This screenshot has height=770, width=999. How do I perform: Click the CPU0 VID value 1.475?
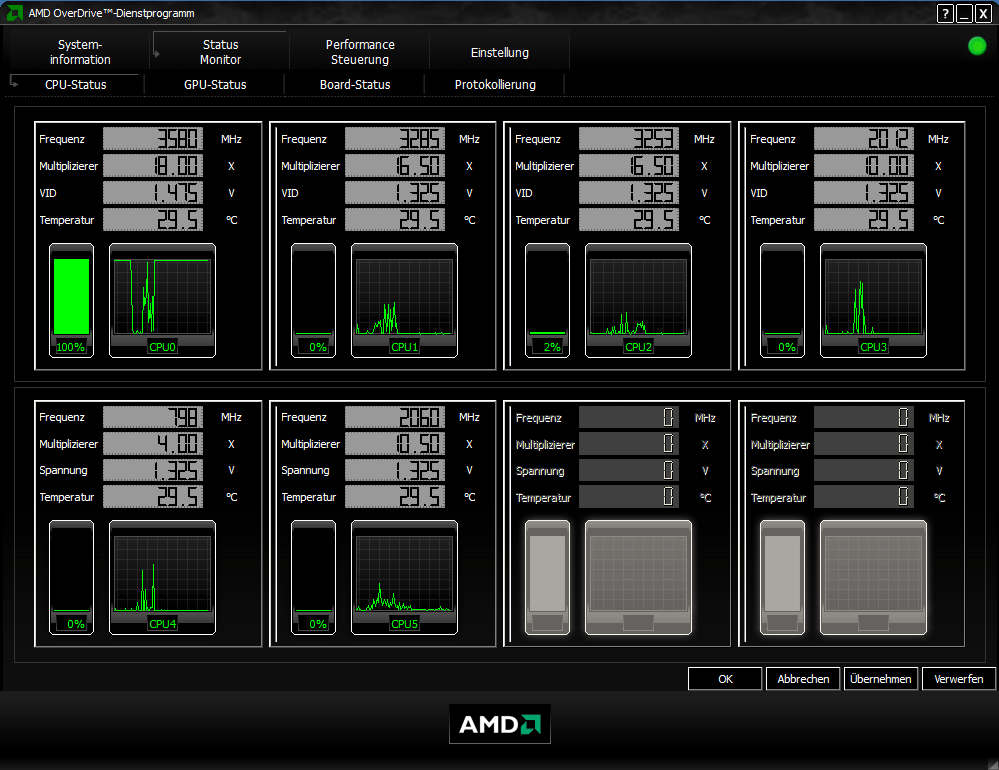(x=153, y=193)
